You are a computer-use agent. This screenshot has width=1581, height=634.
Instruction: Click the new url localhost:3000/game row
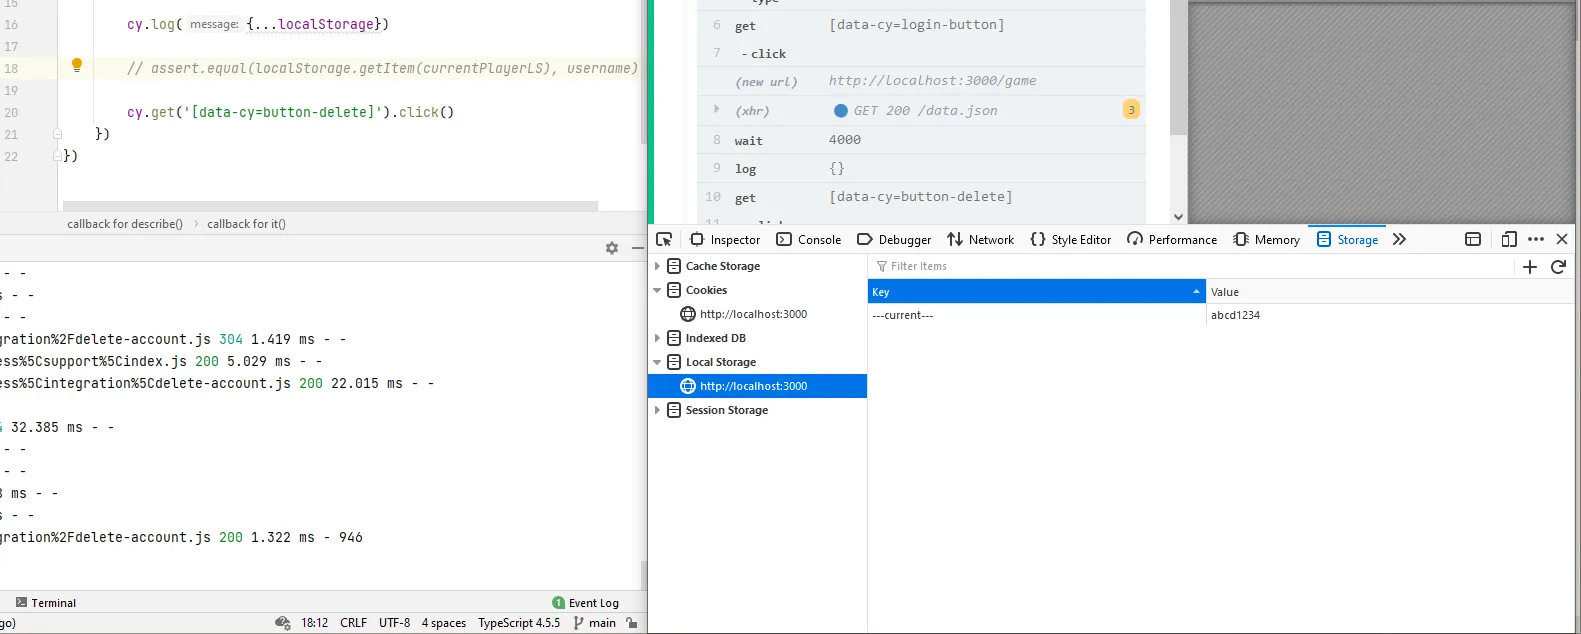click(921, 81)
